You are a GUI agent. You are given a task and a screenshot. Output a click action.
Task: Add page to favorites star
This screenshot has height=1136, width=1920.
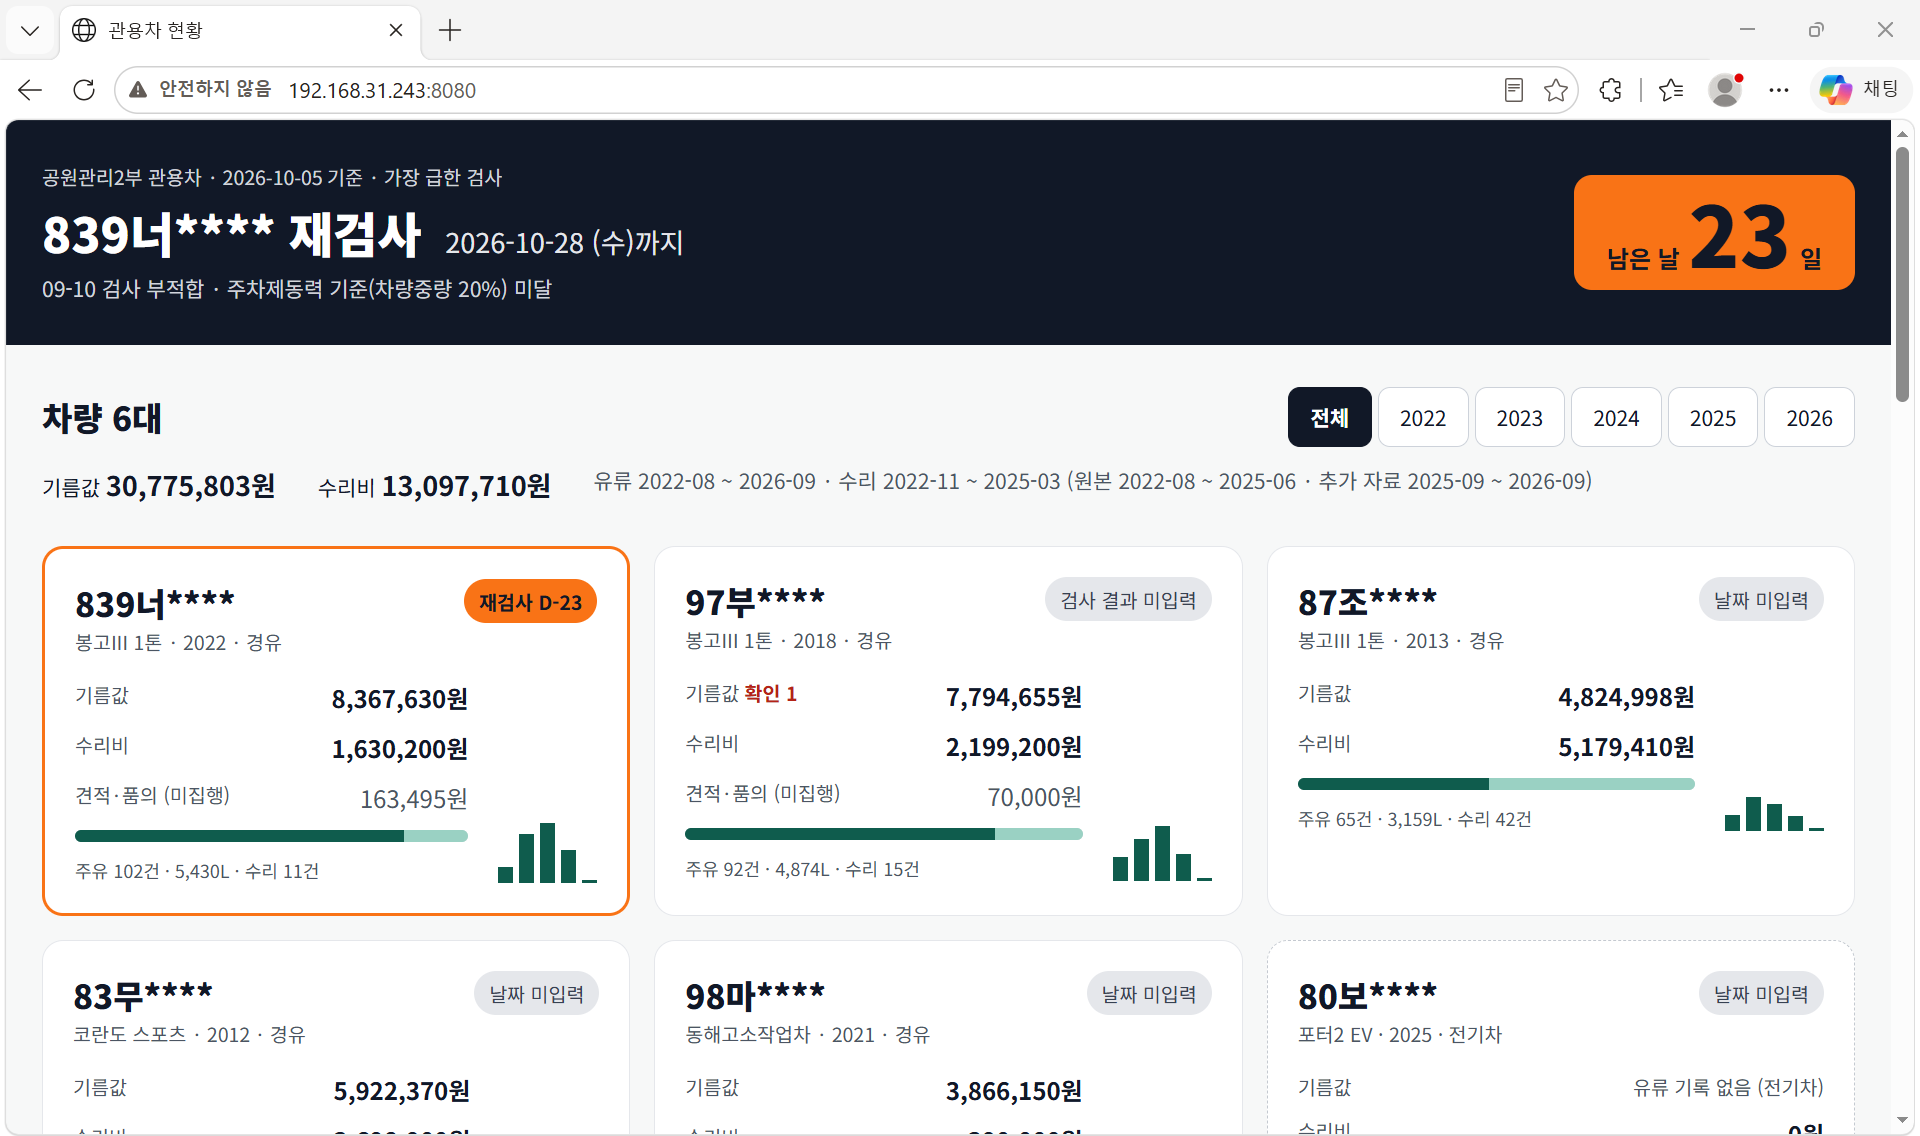coord(1556,90)
